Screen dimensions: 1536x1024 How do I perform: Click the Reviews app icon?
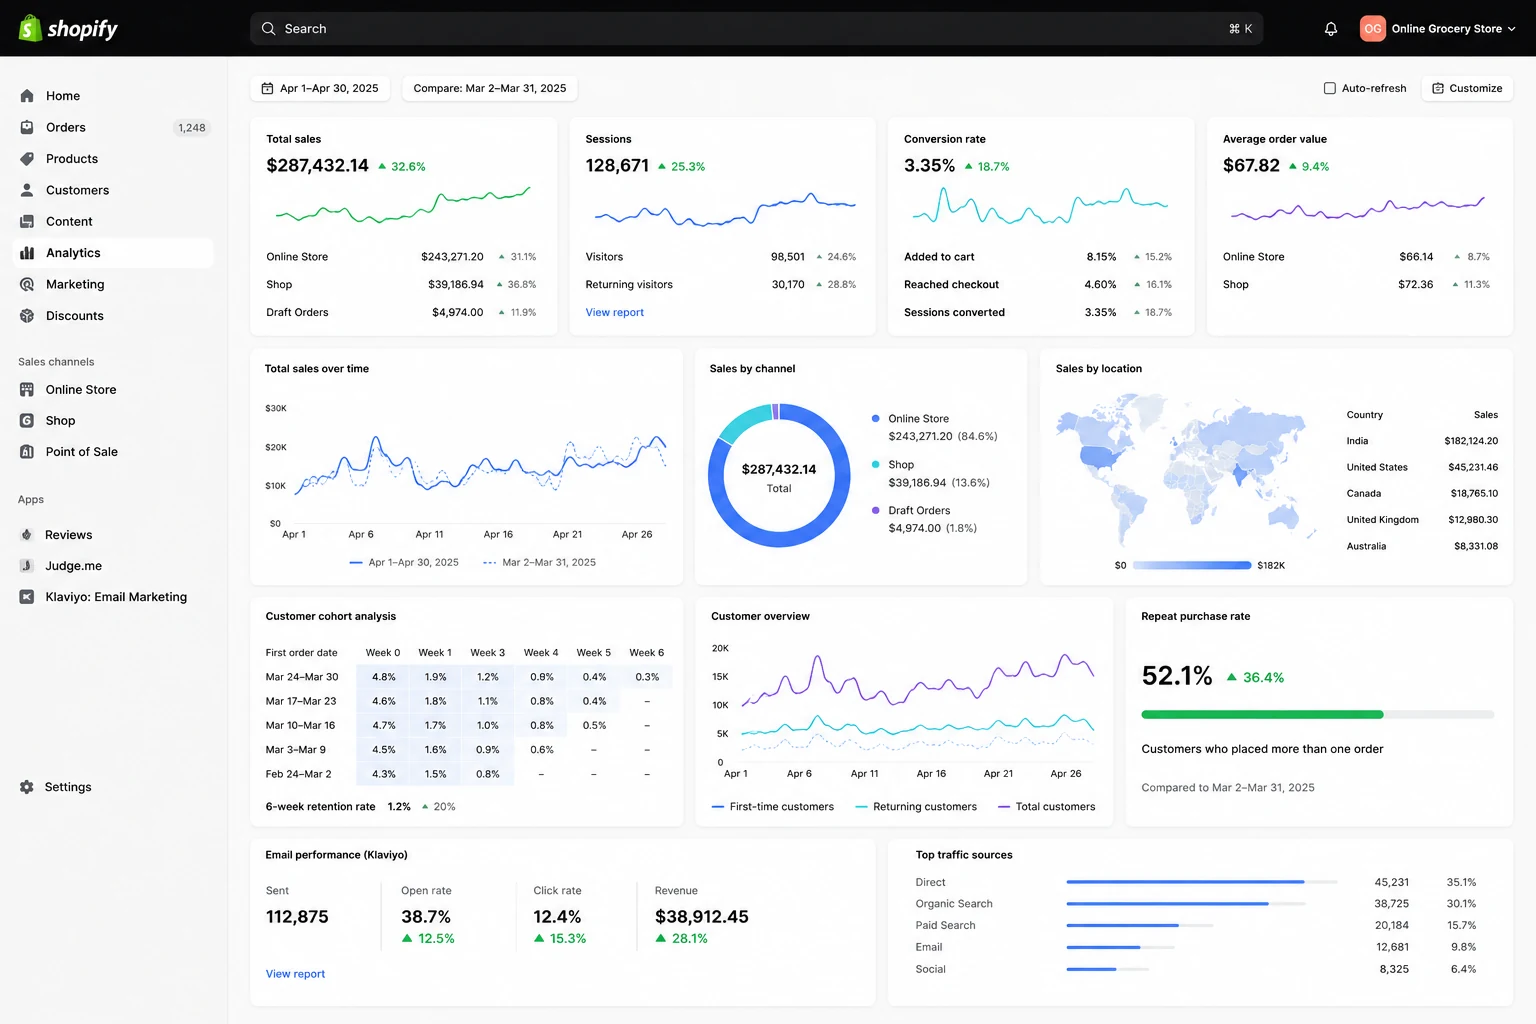[27, 535]
